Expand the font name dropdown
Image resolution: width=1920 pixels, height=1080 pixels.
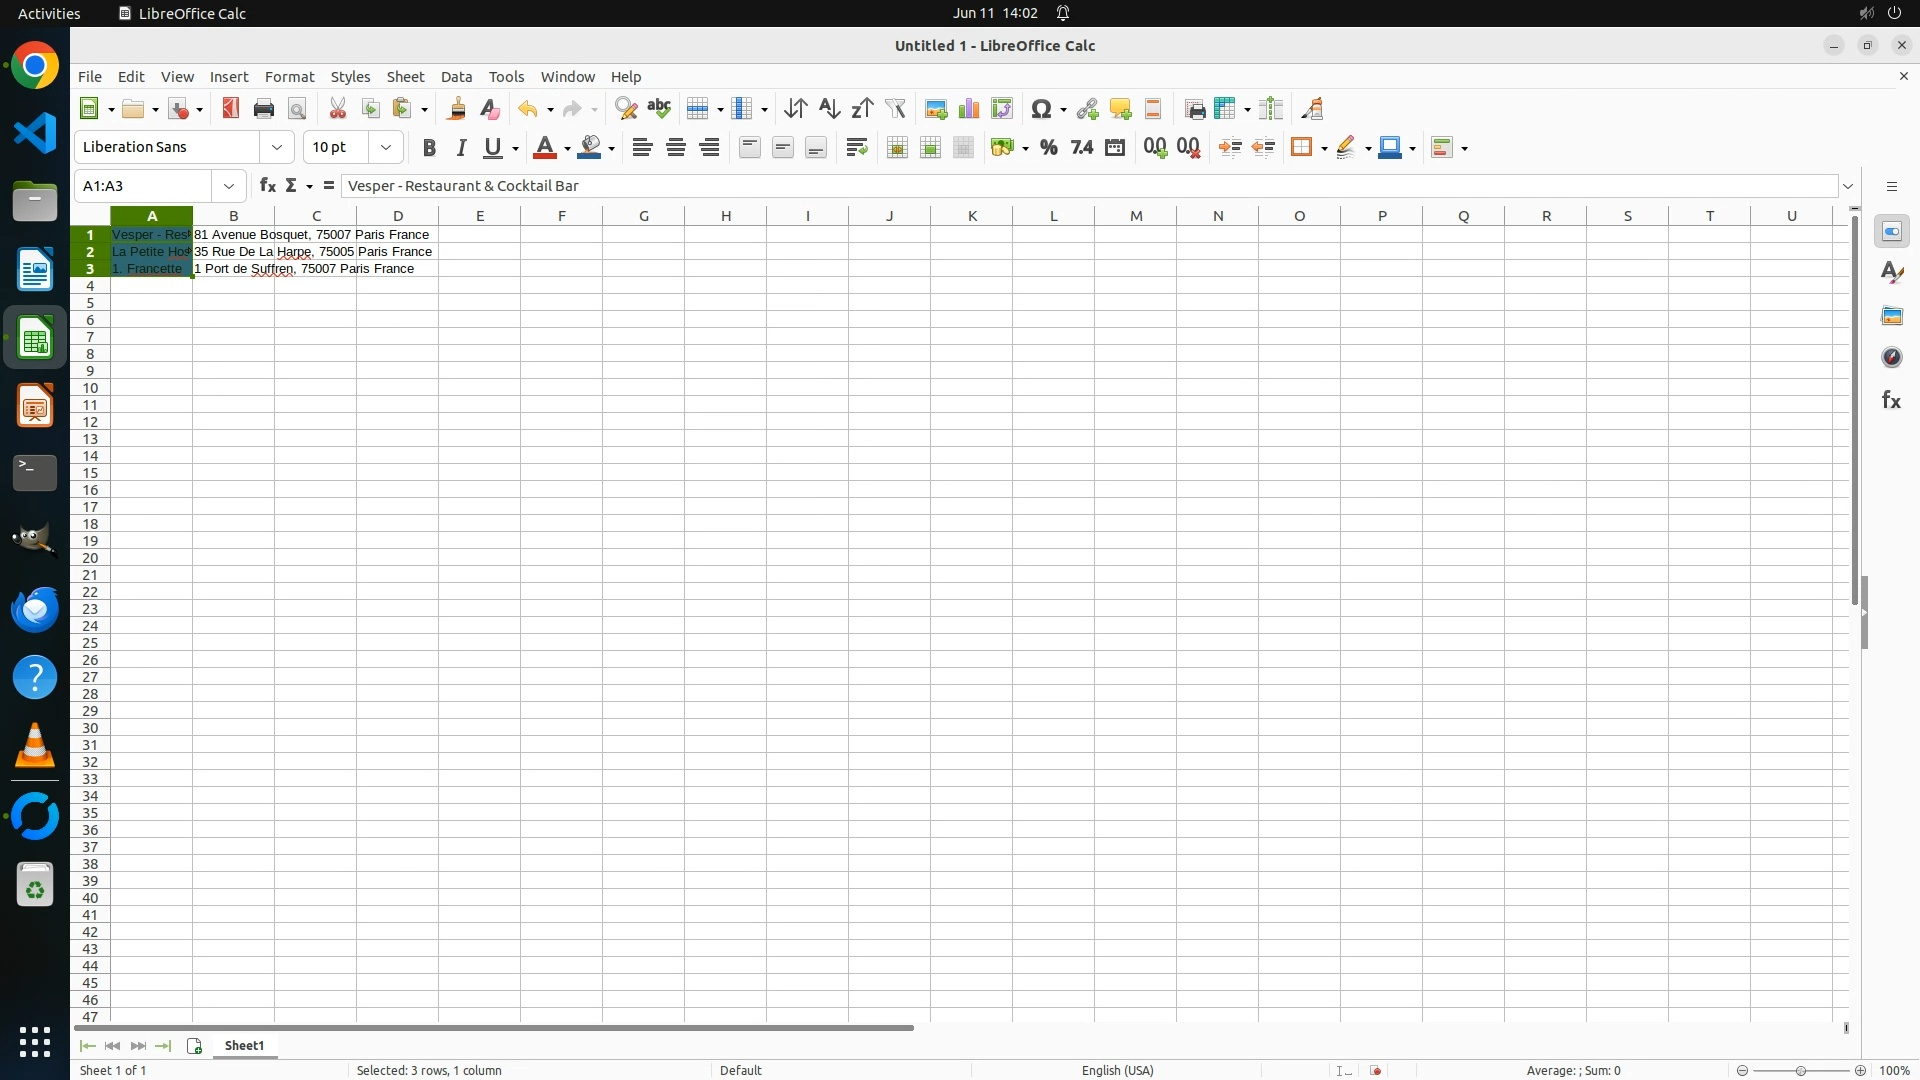tap(277, 148)
